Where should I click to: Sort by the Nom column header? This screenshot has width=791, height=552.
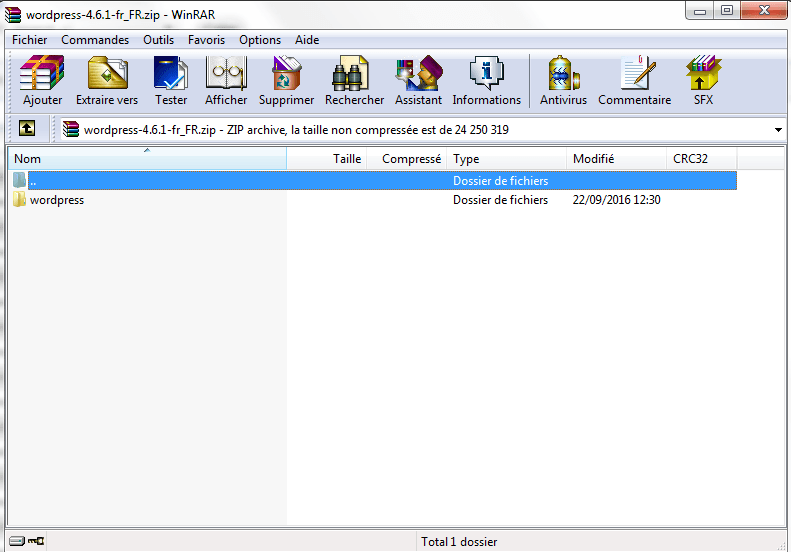pos(147,158)
